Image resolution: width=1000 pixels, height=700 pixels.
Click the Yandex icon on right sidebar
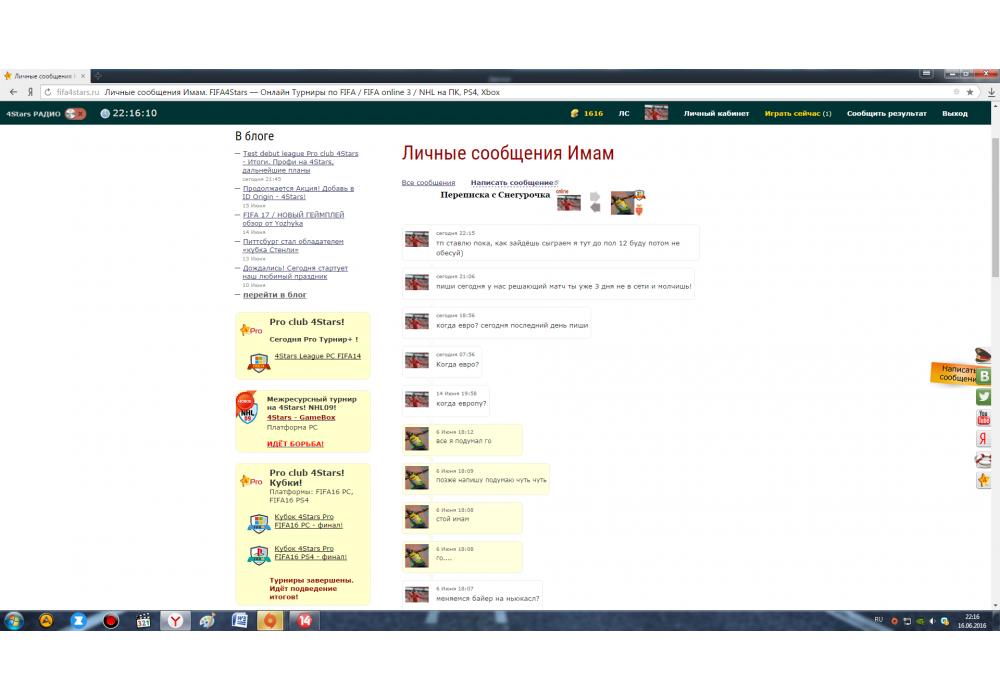pyautogui.click(x=984, y=439)
